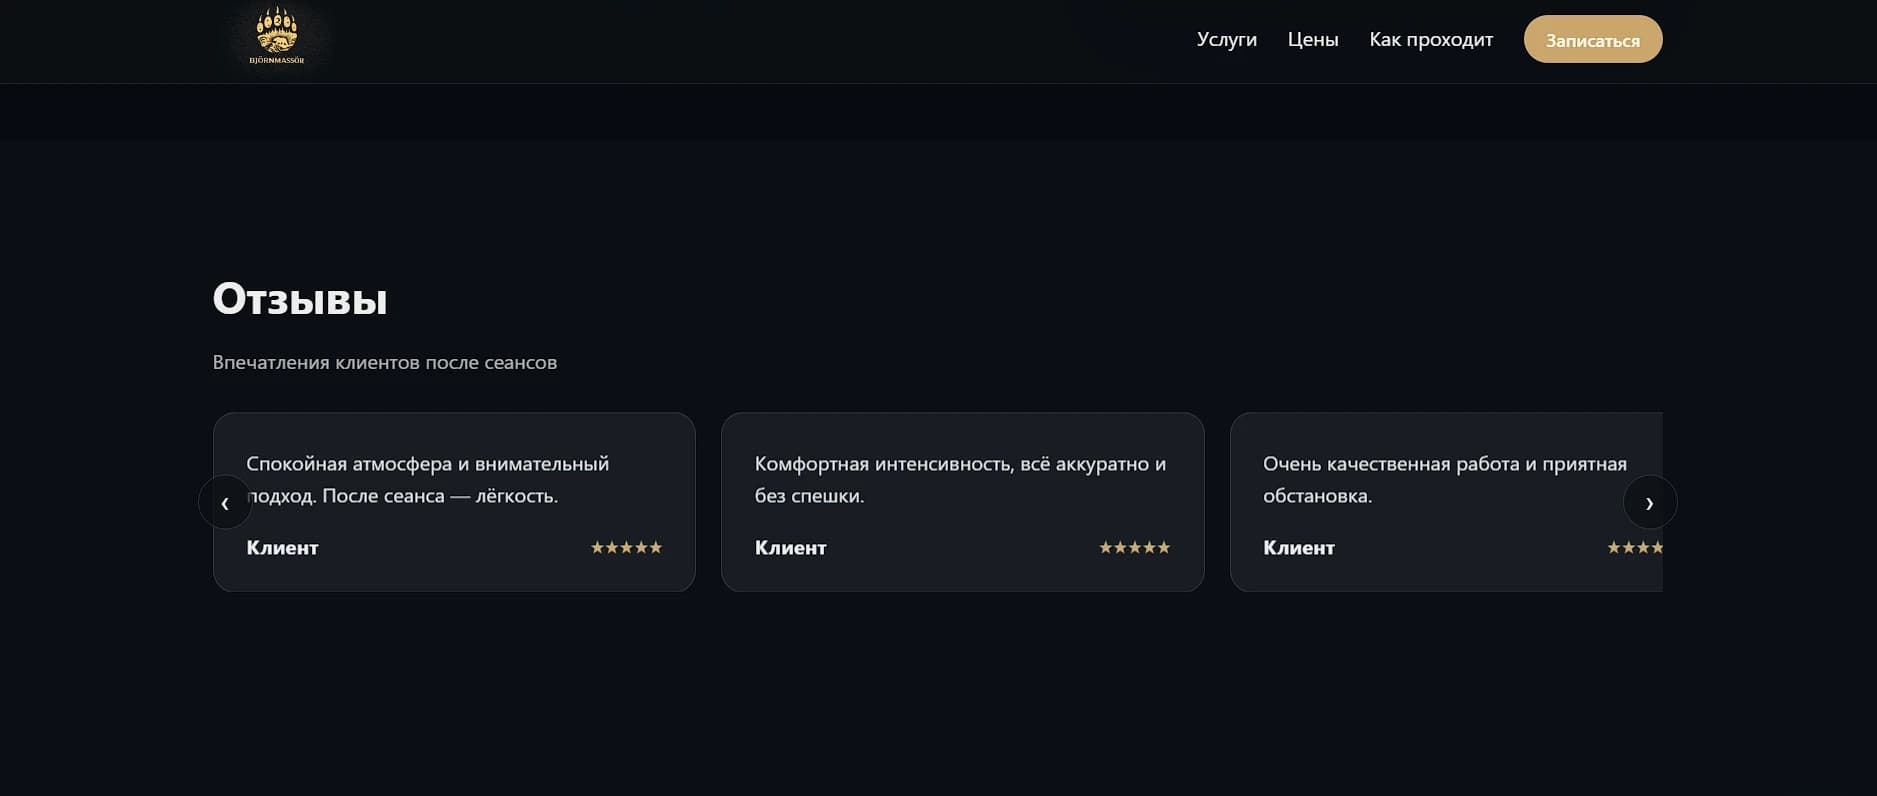The width and height of the screenshot is (1877, 796).
Task: Advance the carousel with the right arrow
Action: 1649,502
